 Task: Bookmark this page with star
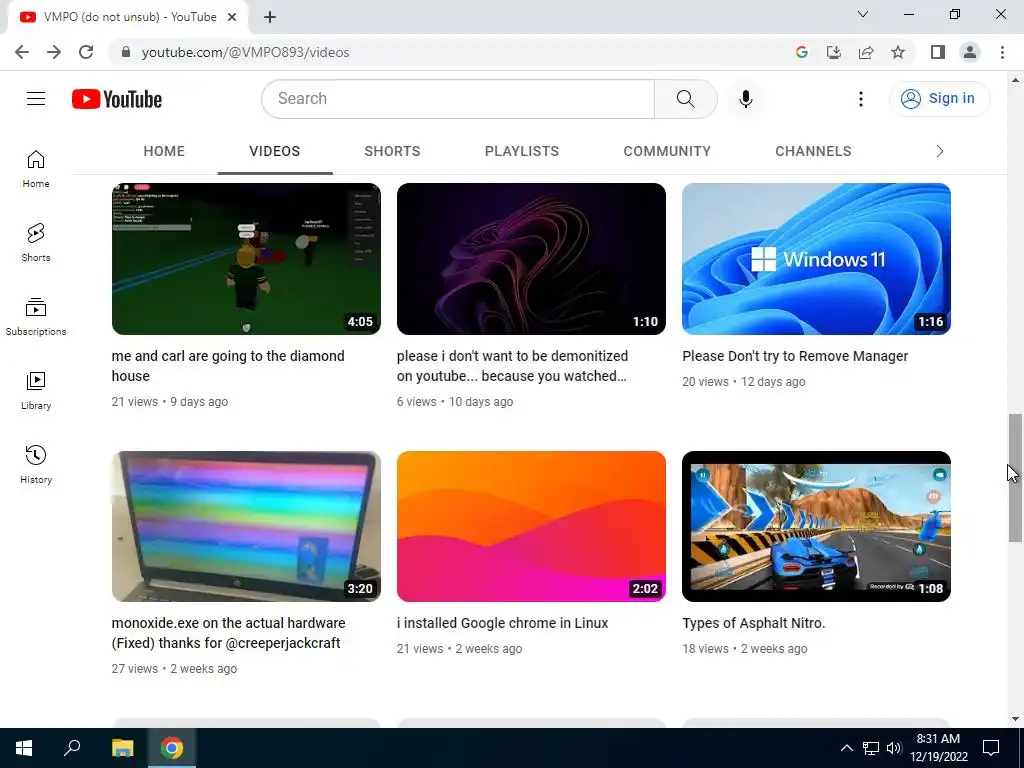pyautogui.click(x=898, y=52)
